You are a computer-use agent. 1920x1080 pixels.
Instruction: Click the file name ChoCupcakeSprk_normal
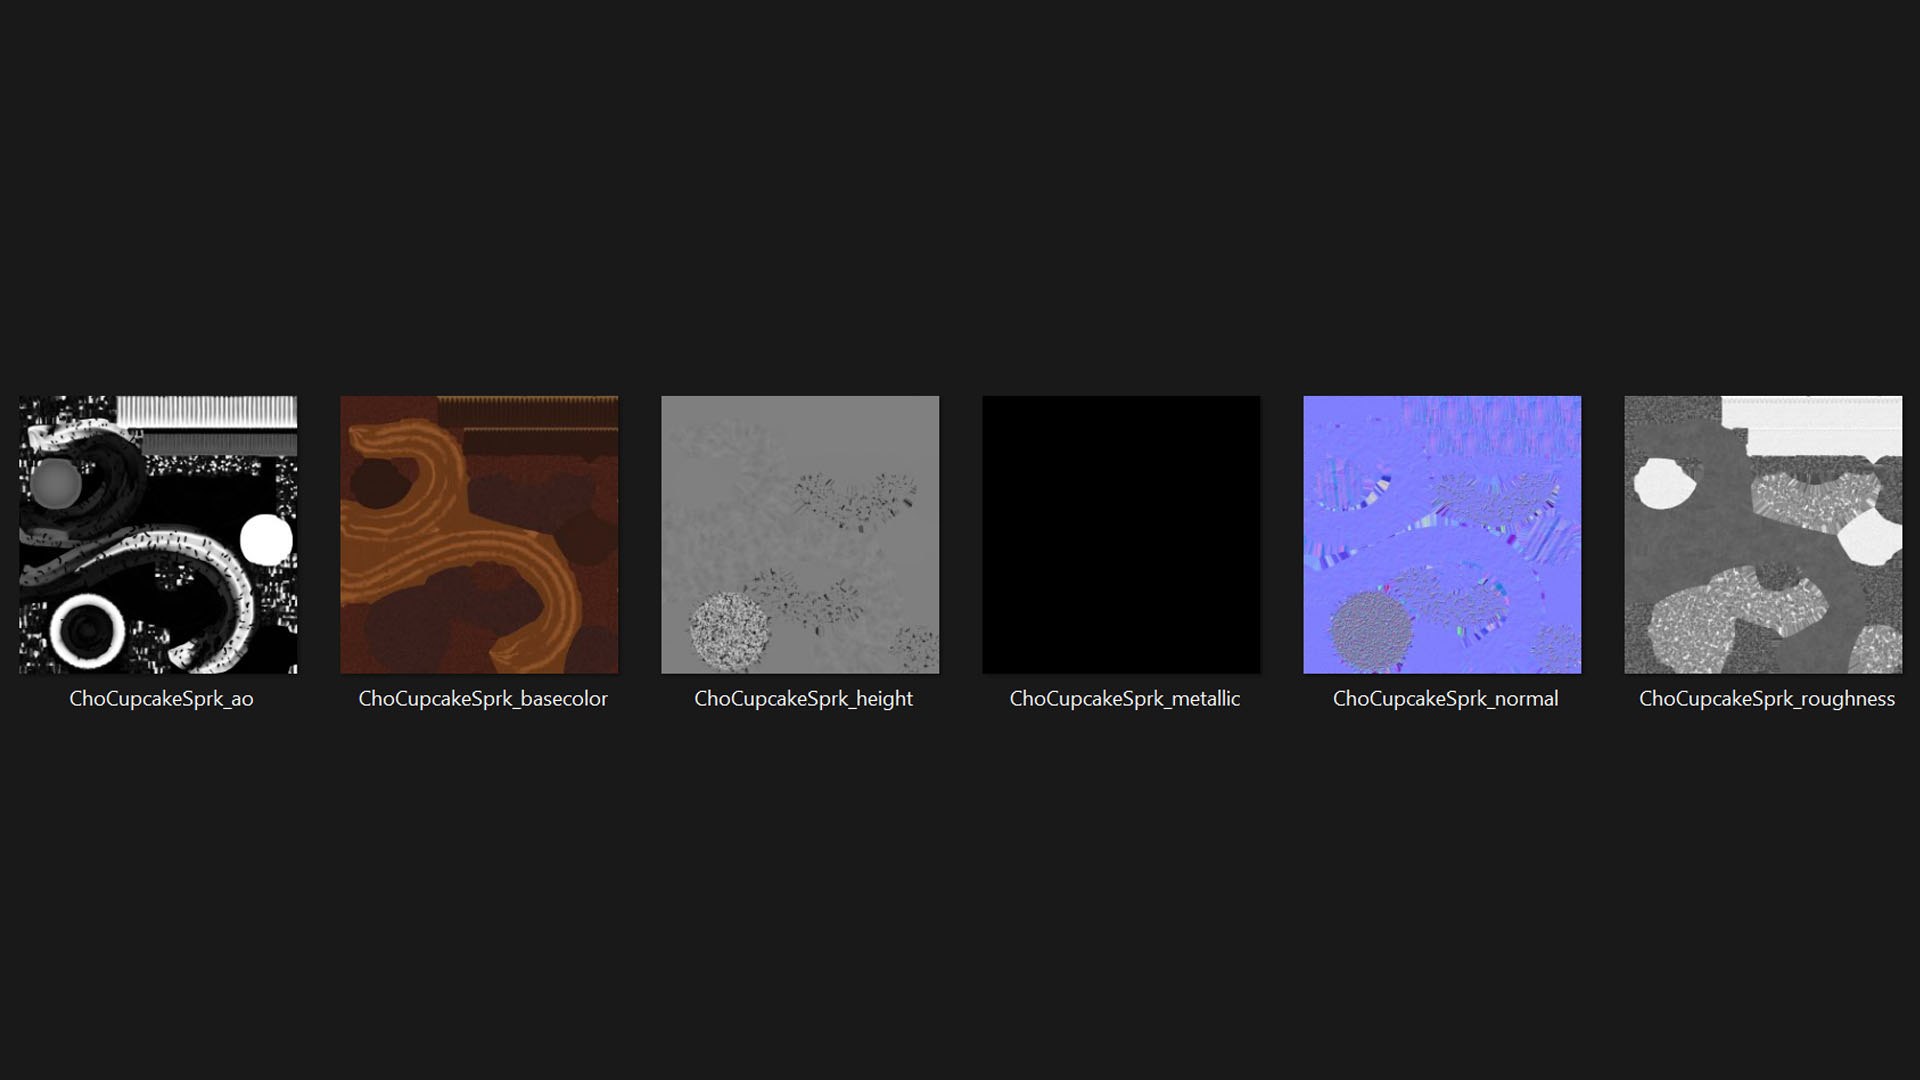(1445, 699)
